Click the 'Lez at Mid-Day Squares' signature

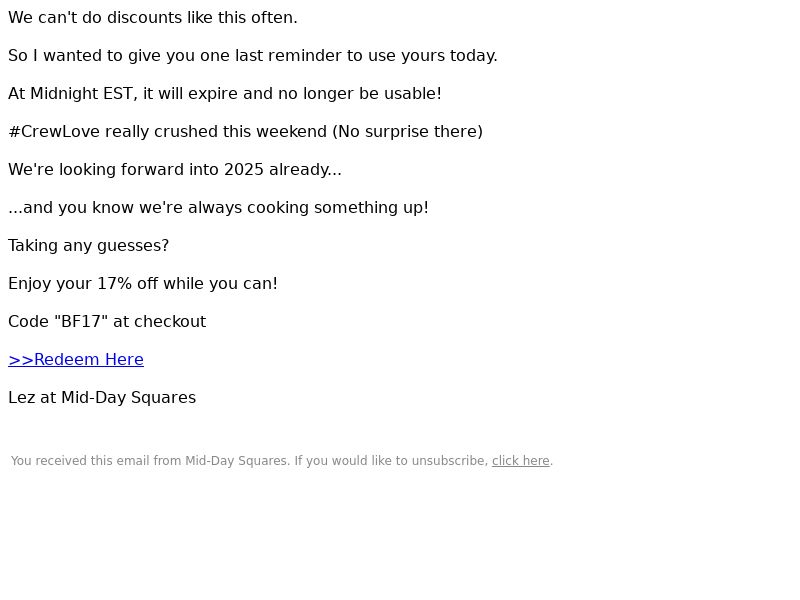[102, 398]
